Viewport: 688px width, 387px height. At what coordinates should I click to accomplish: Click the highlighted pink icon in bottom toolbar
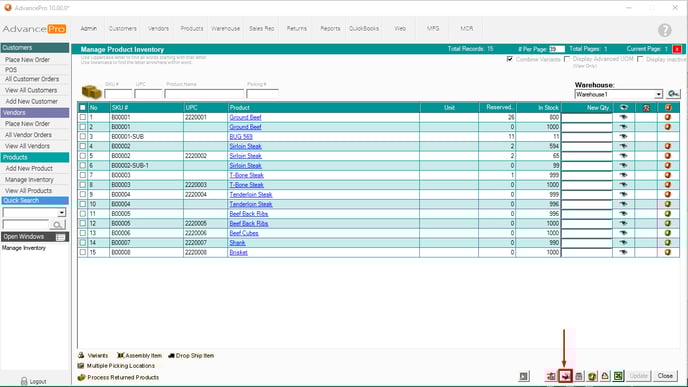click(x=565, y=376)
